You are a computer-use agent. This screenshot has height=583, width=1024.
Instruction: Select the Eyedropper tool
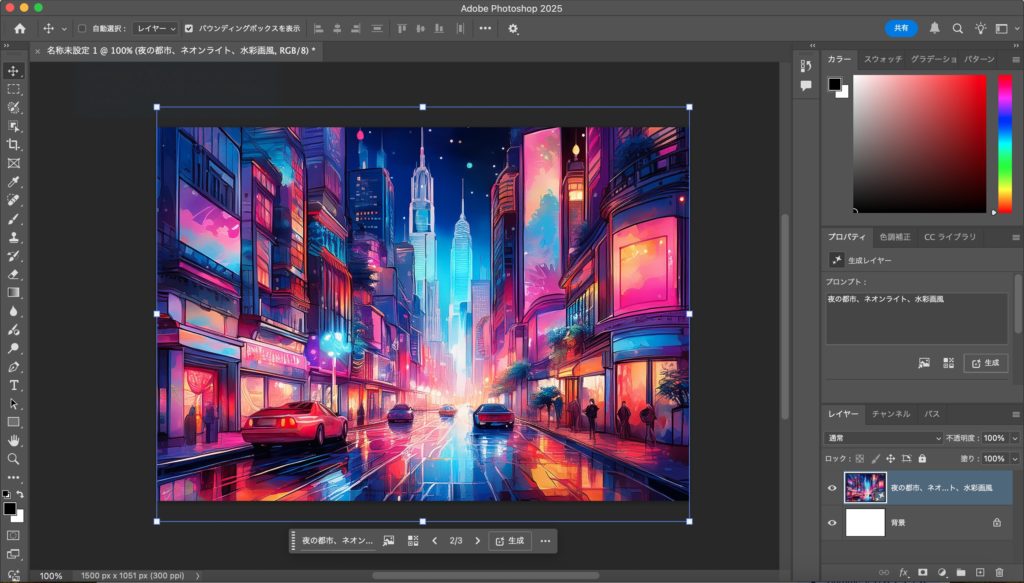(14, 182)
